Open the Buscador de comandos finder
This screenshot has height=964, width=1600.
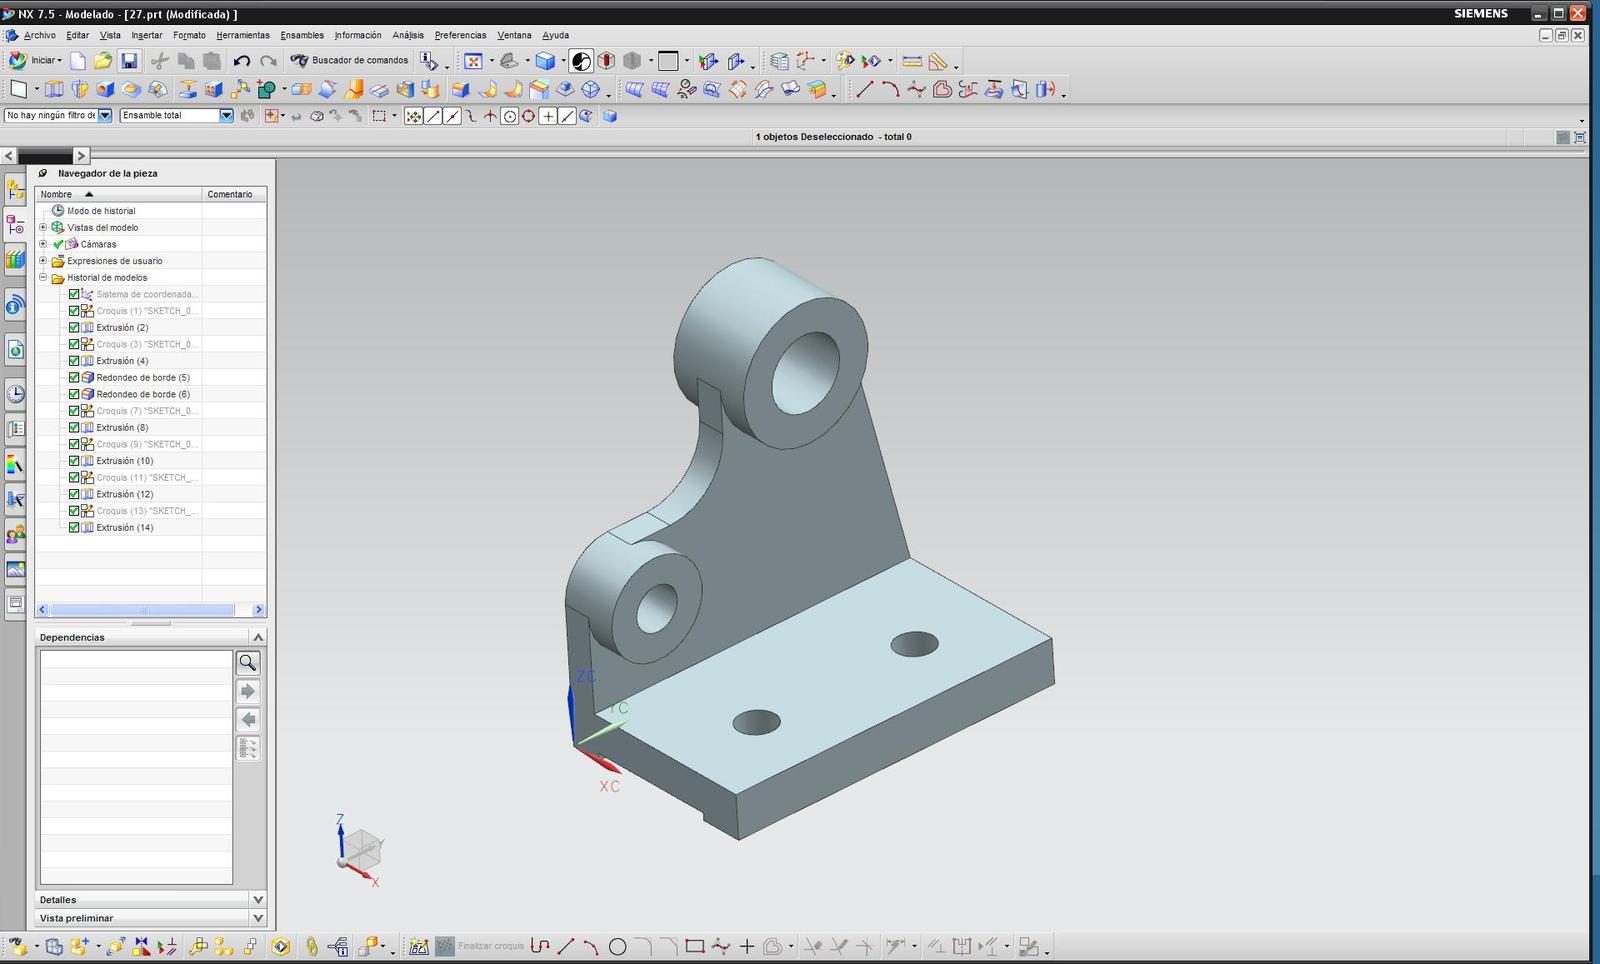tap(349, 61)
